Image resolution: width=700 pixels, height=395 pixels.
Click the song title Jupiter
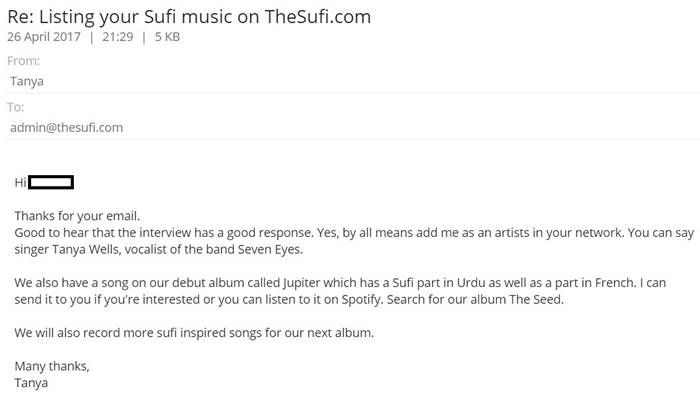click(302, 283)
